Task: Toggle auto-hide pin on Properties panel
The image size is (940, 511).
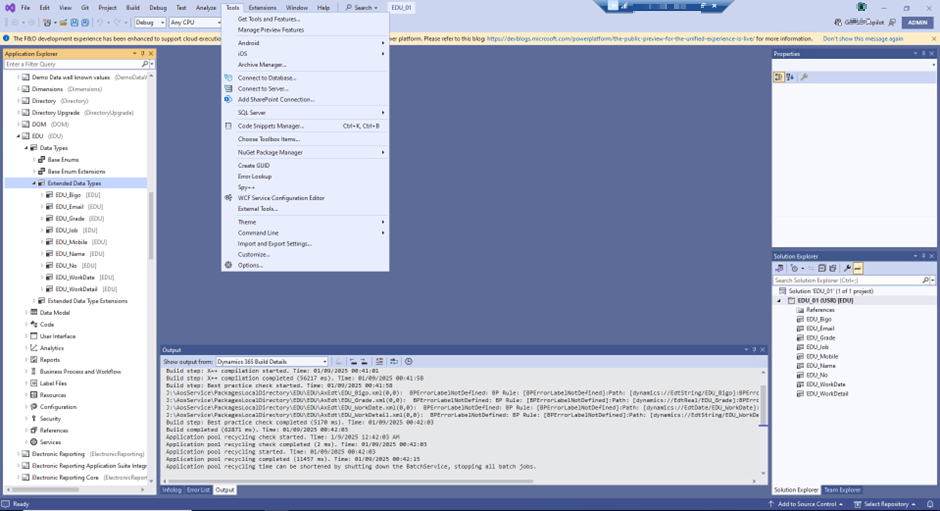Action: (x=924, y=54)
